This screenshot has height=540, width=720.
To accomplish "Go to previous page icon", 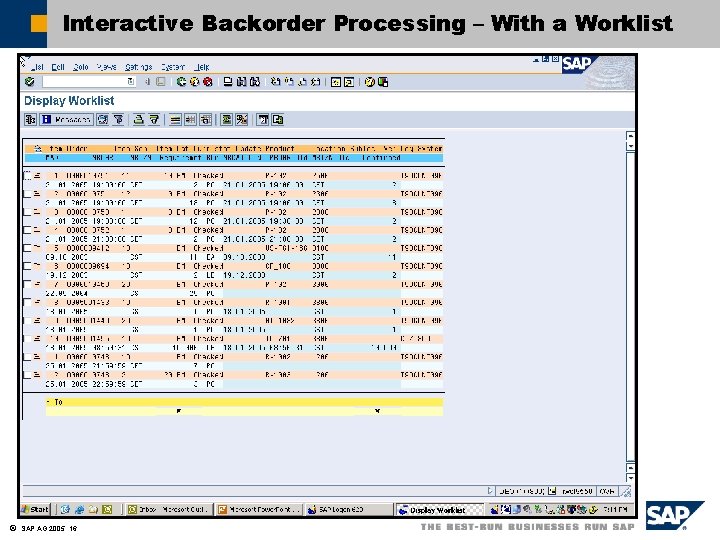I will (x=289, y=82).
